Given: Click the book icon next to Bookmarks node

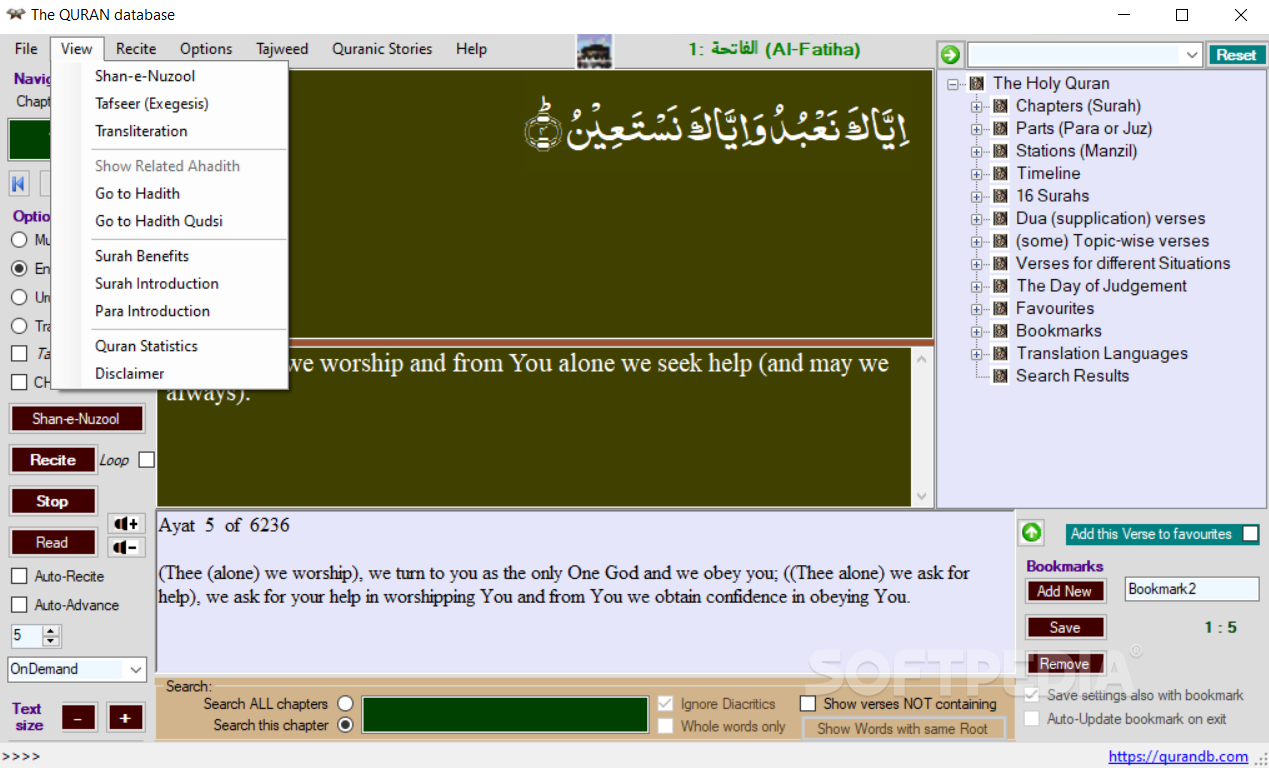Looking at the screenshot, I should pyautogui.click(x=999, y=331).
